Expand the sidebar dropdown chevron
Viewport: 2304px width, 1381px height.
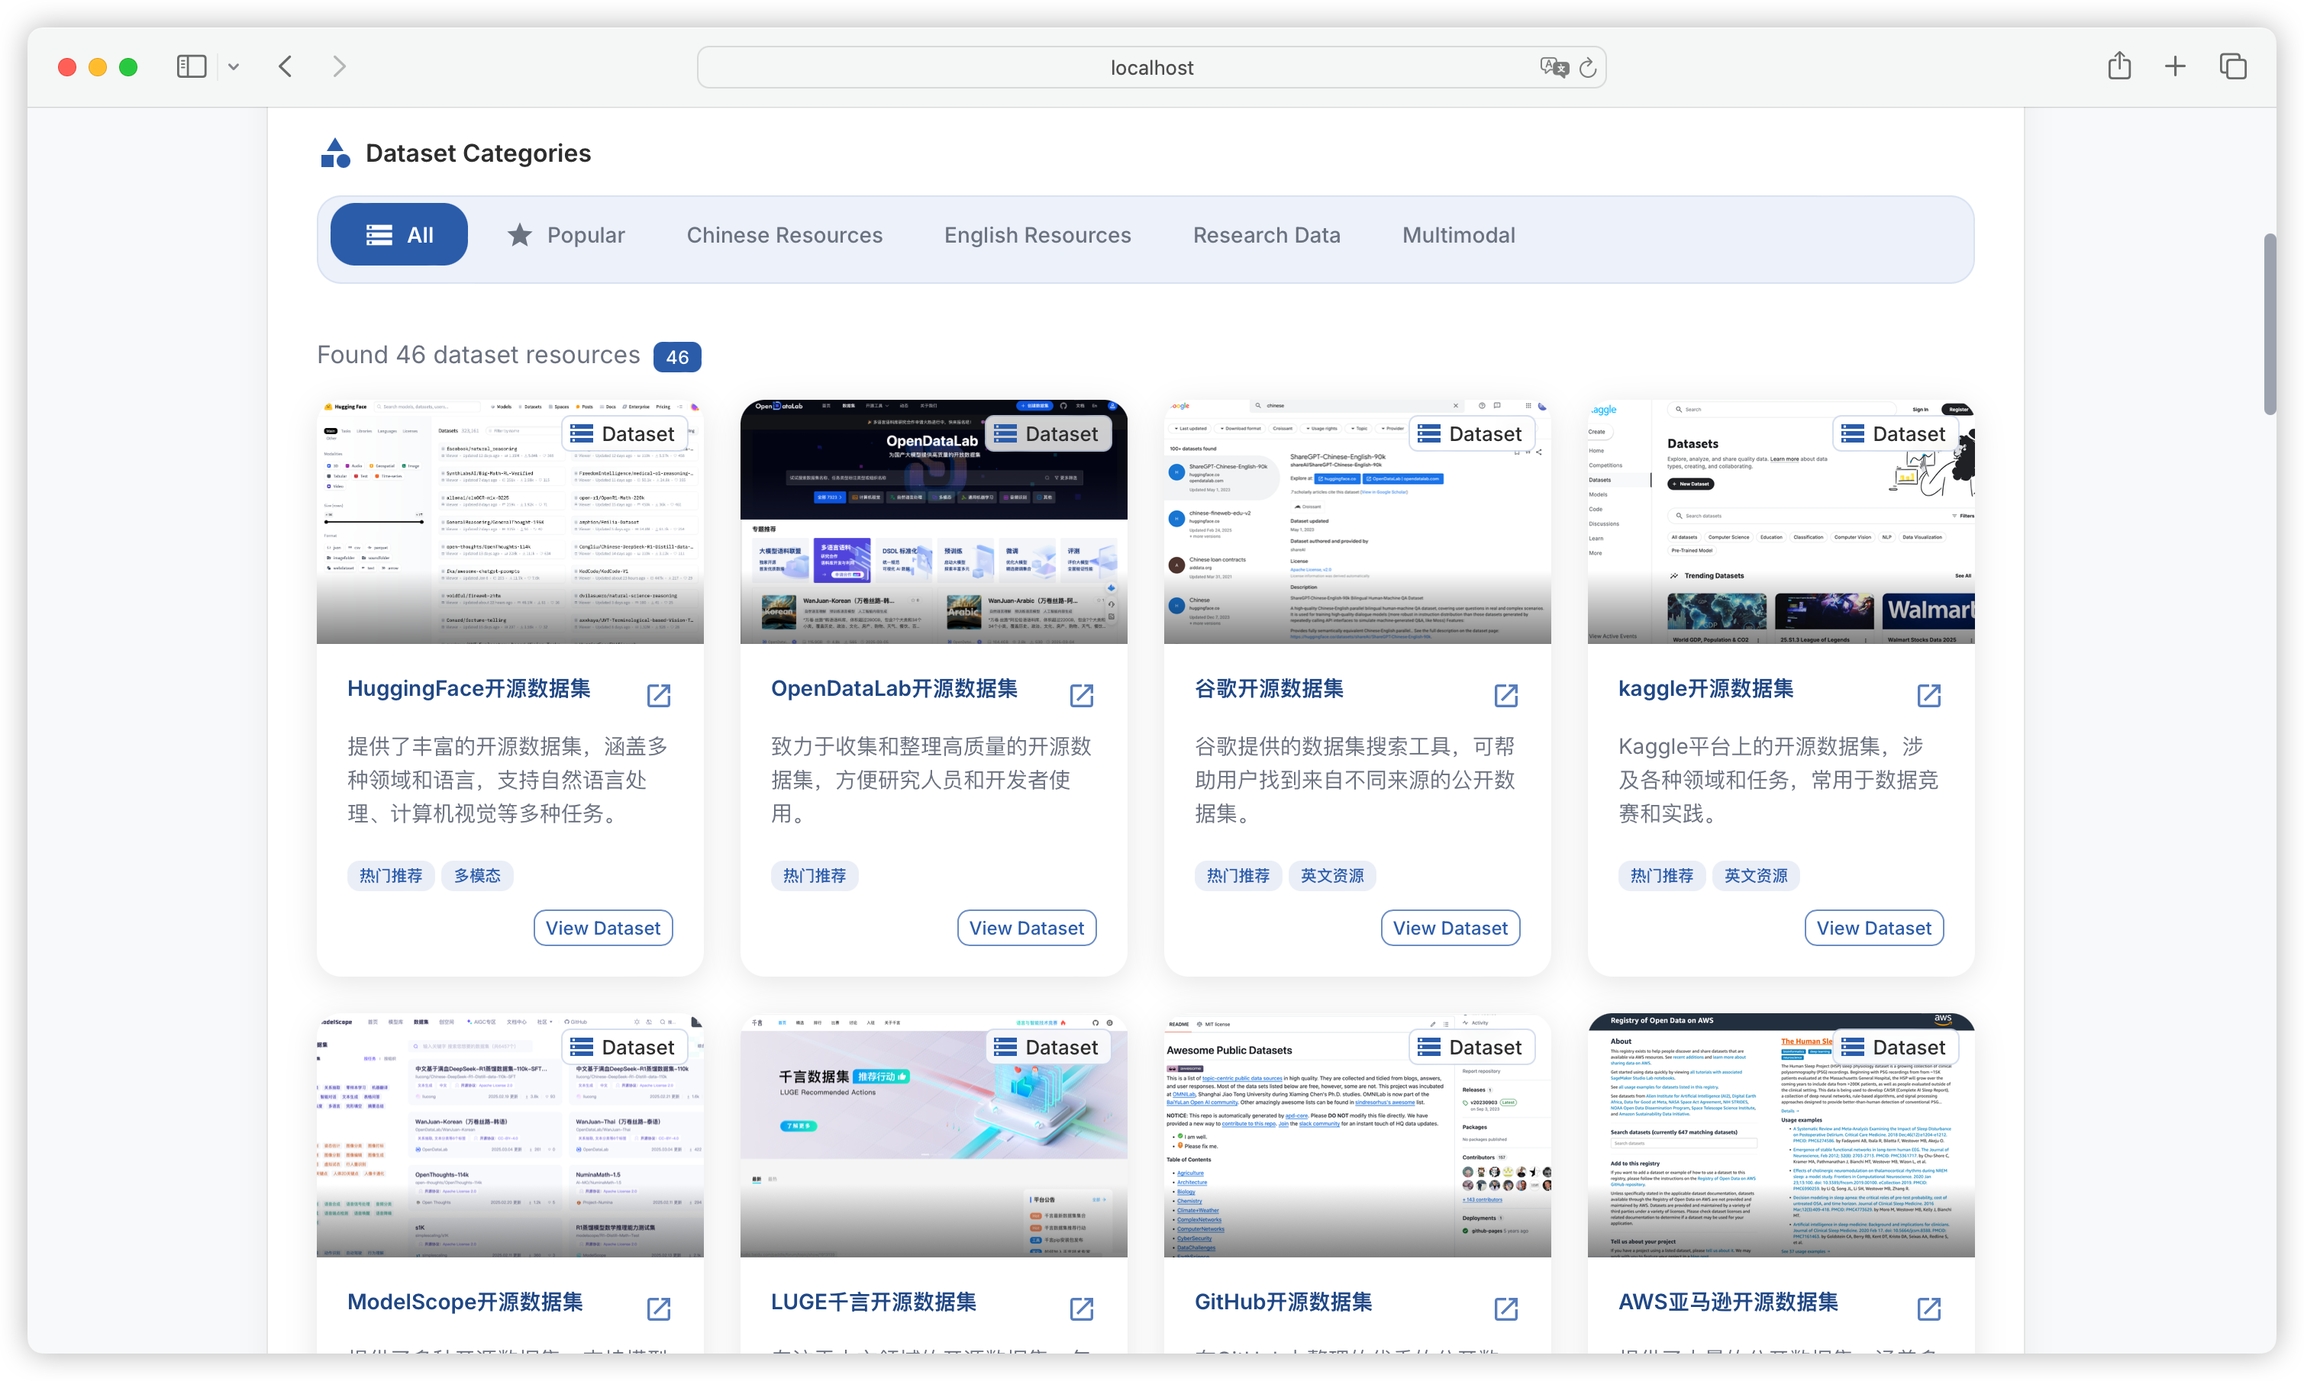[x=233, y=67]
